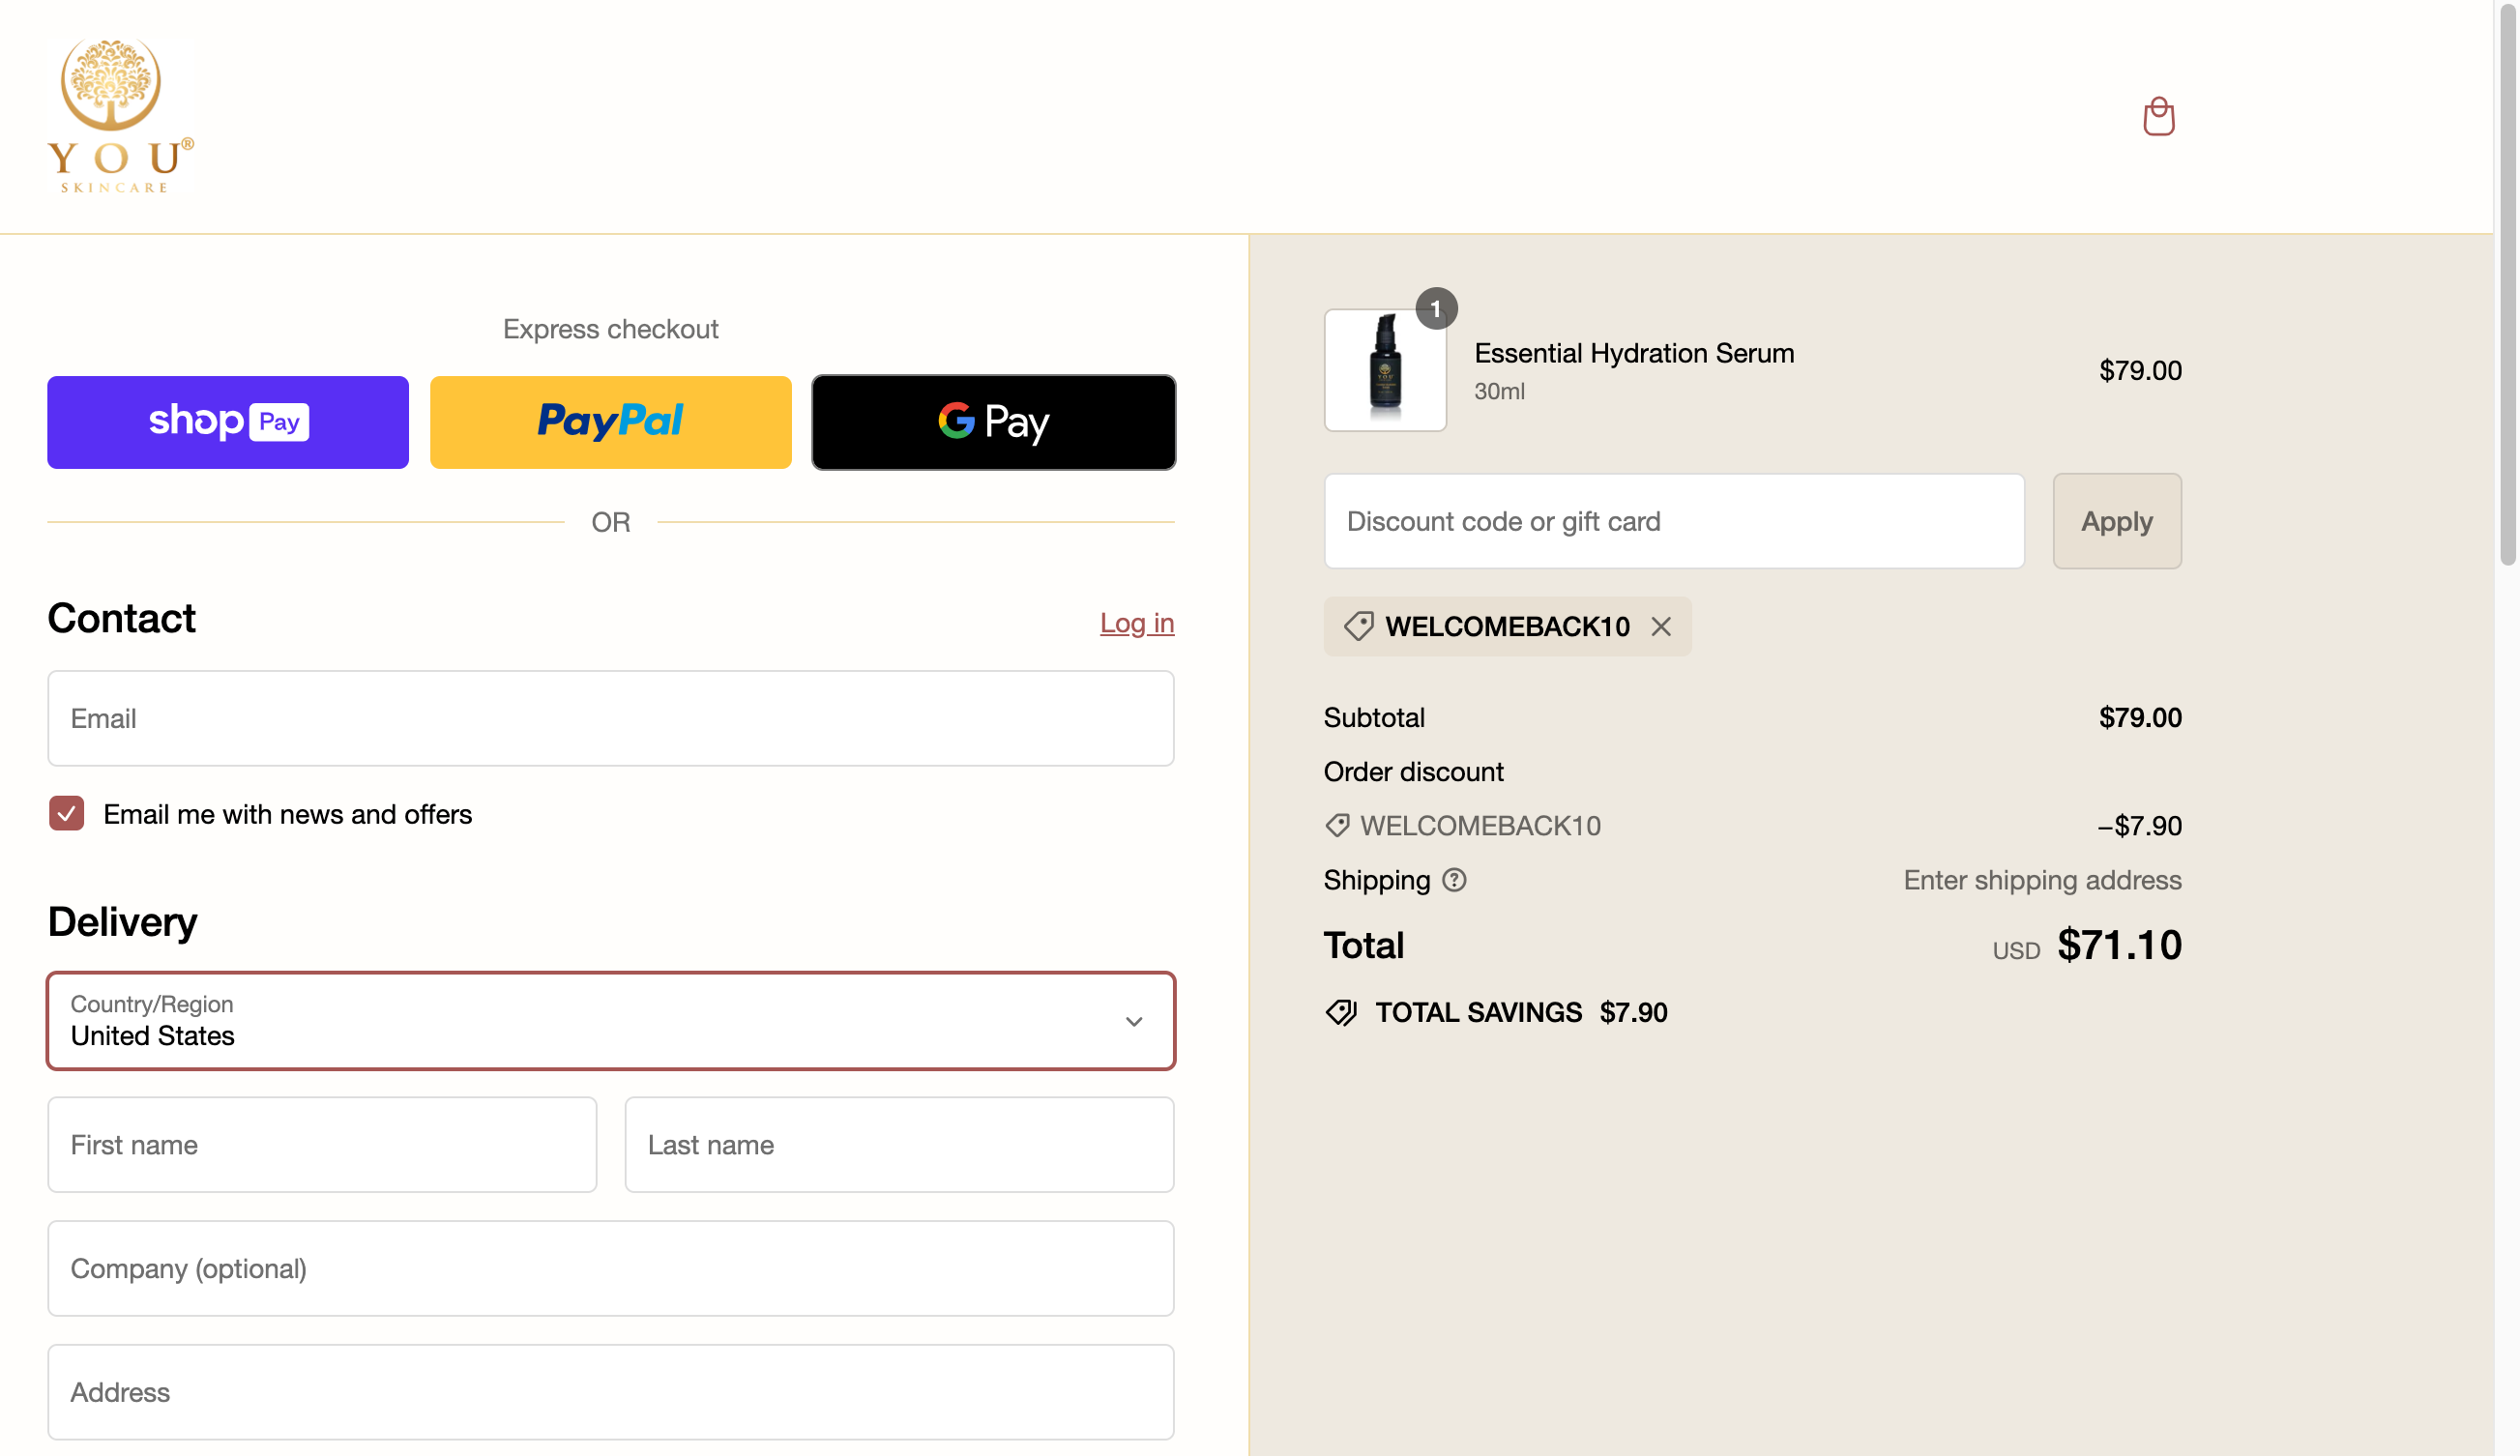2520x1456 pixels.
Task: Click the $71.10 total amount
Action: tap(2119, 945)
